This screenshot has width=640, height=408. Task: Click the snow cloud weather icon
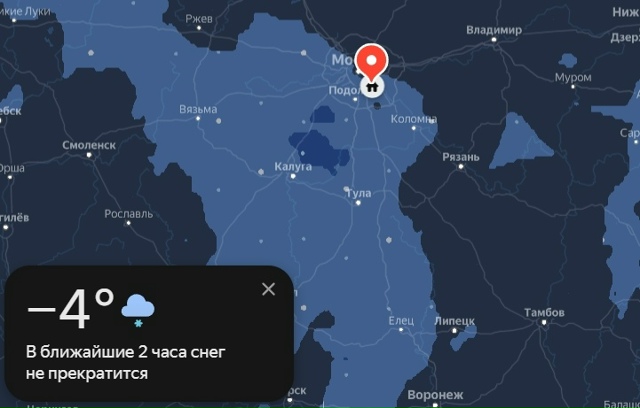[138, 311]
